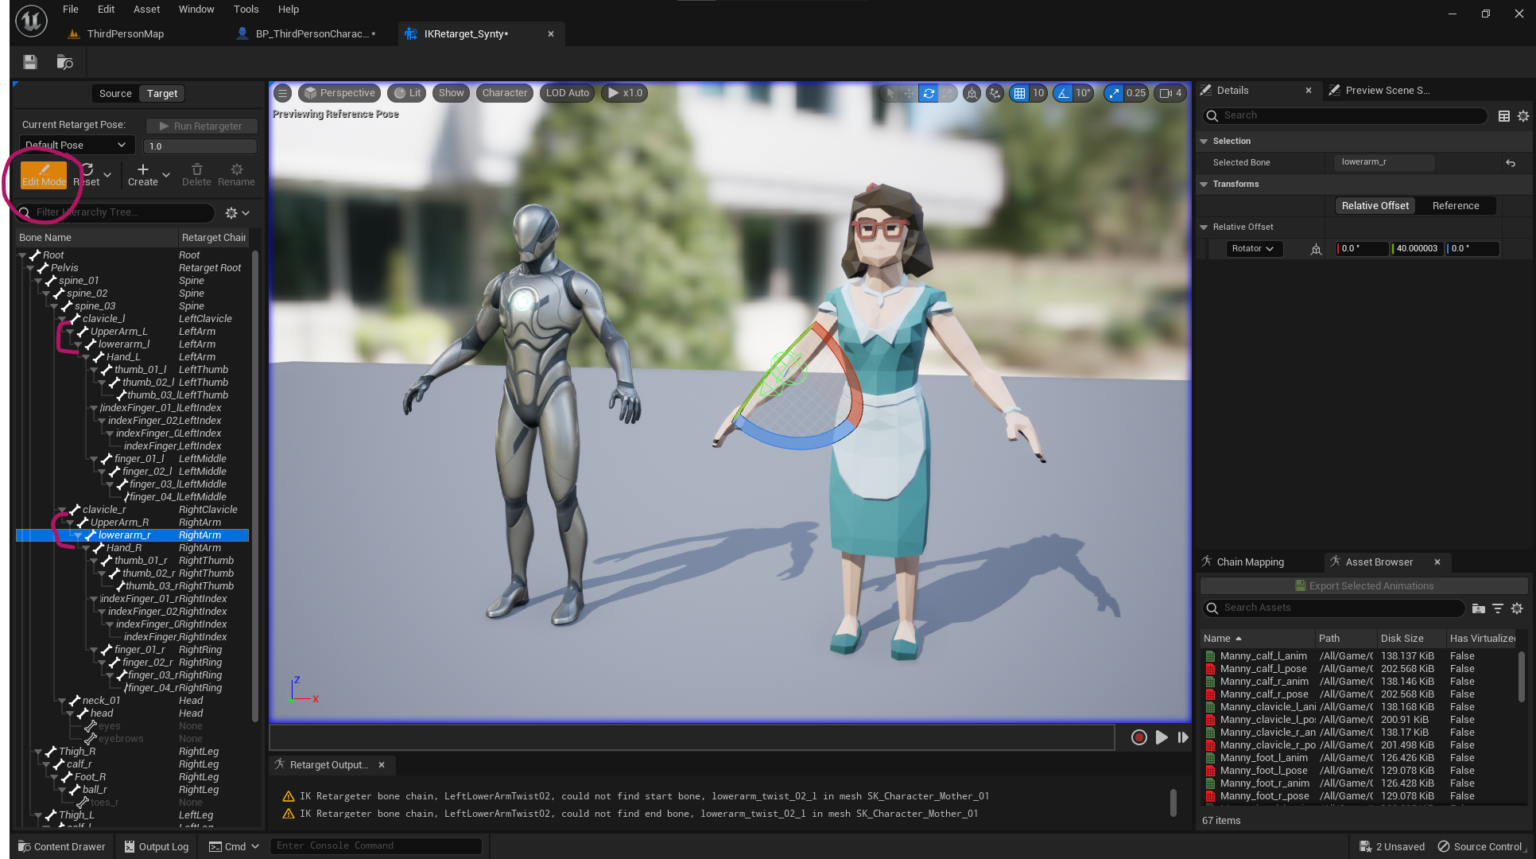This screenshot has height=859, width=1536.
Task: Switch transforms to the Reference view
Action: point(1455,205)
